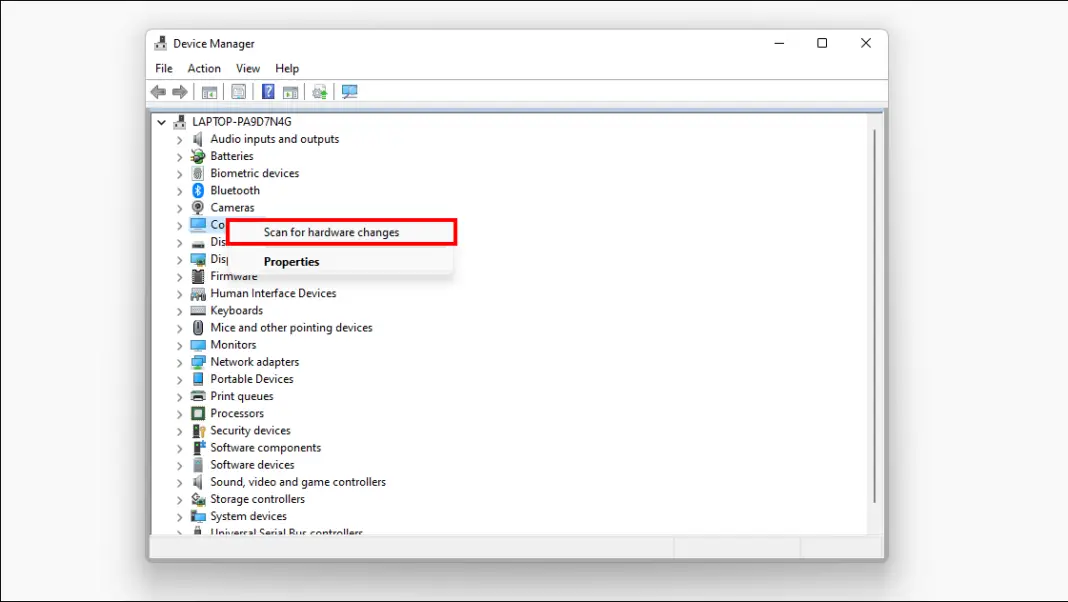Screen dimensions: 1068x602
Task: Expand the Keyboards category
Action: (180, 310)
